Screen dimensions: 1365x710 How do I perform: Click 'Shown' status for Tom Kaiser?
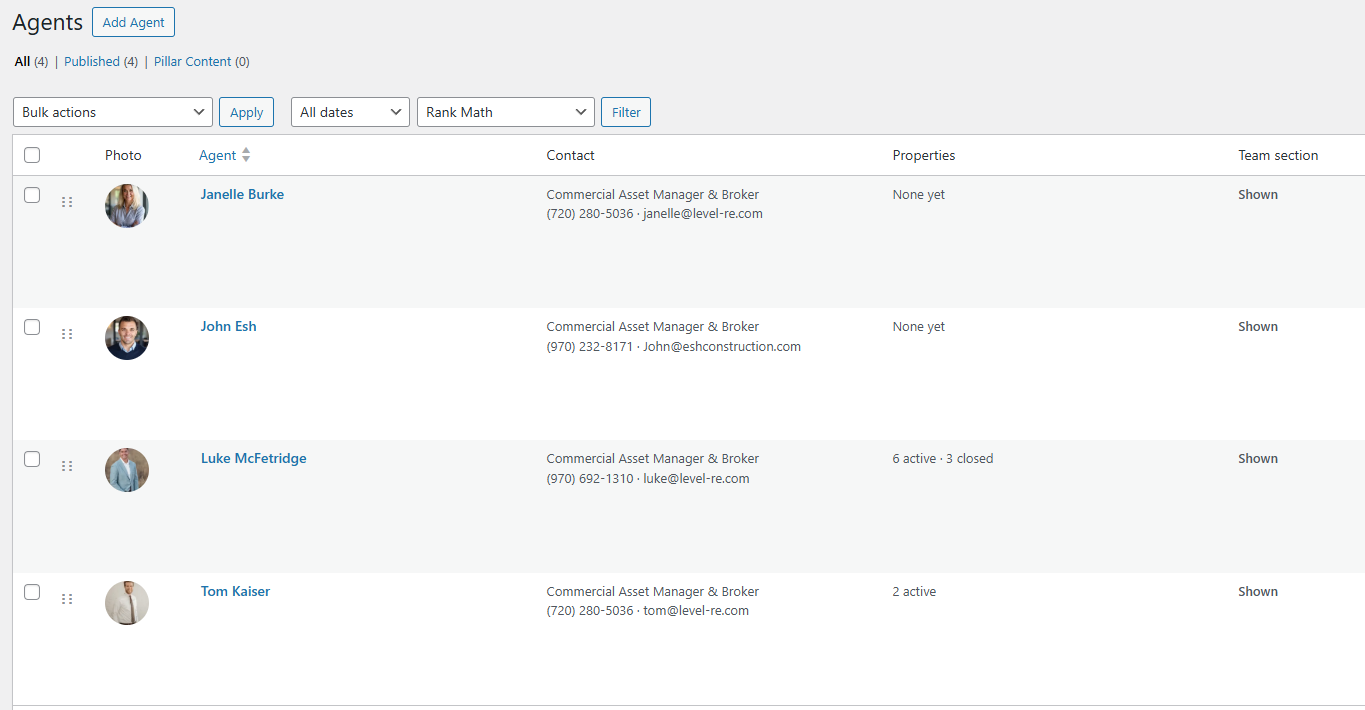coord(1258,592)
